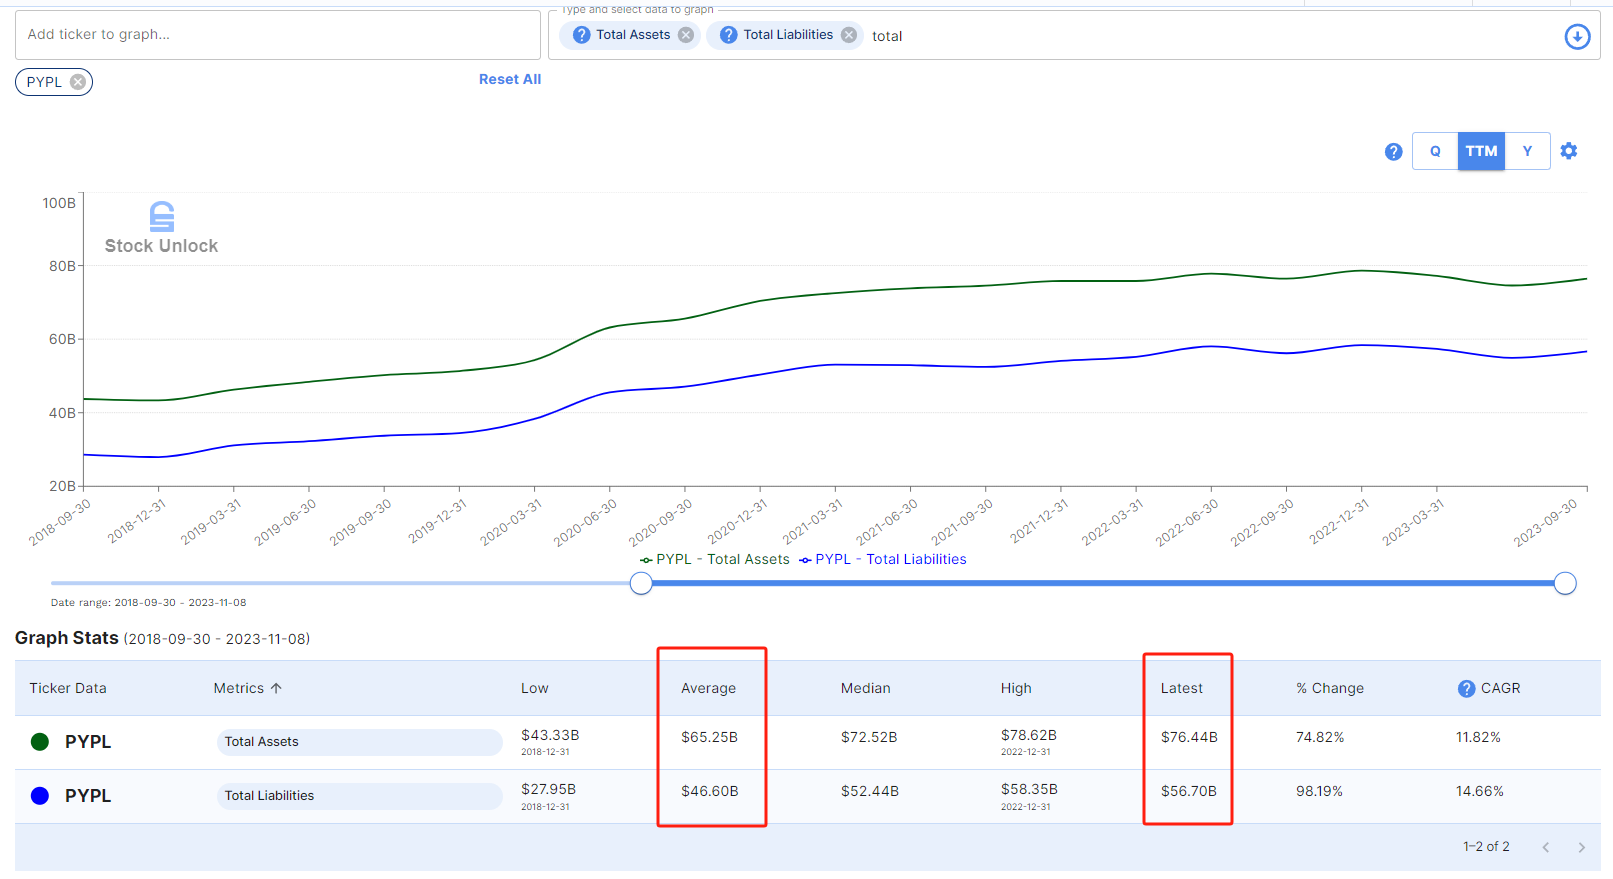
Task: Click the 14.66% CAGR value
Action: [1480, 791]
